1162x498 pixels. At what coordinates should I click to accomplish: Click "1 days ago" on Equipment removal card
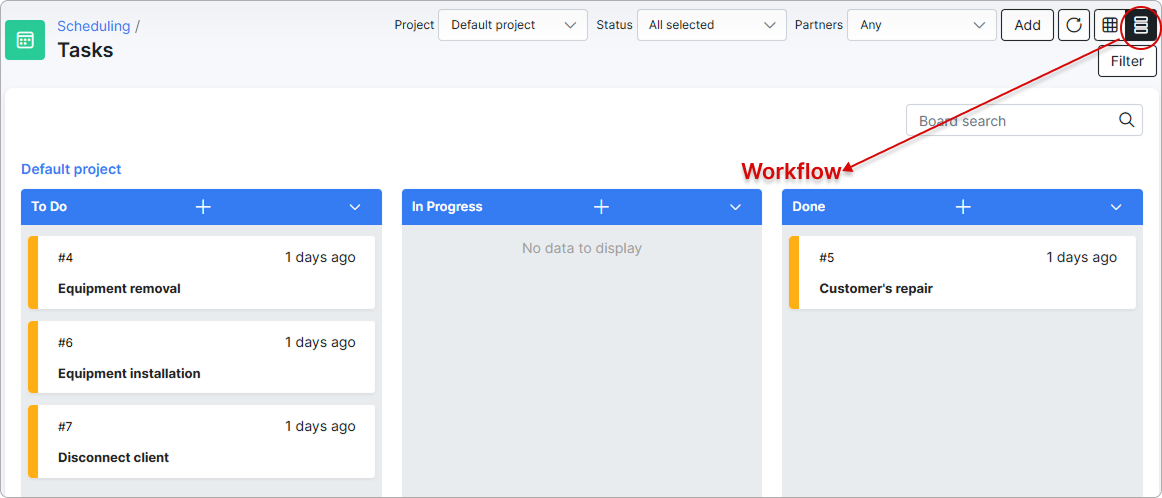click(320, 257)
